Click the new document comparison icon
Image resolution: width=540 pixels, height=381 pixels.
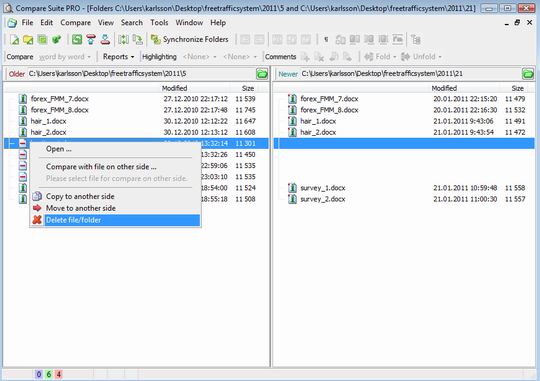(x=14, y=40)
